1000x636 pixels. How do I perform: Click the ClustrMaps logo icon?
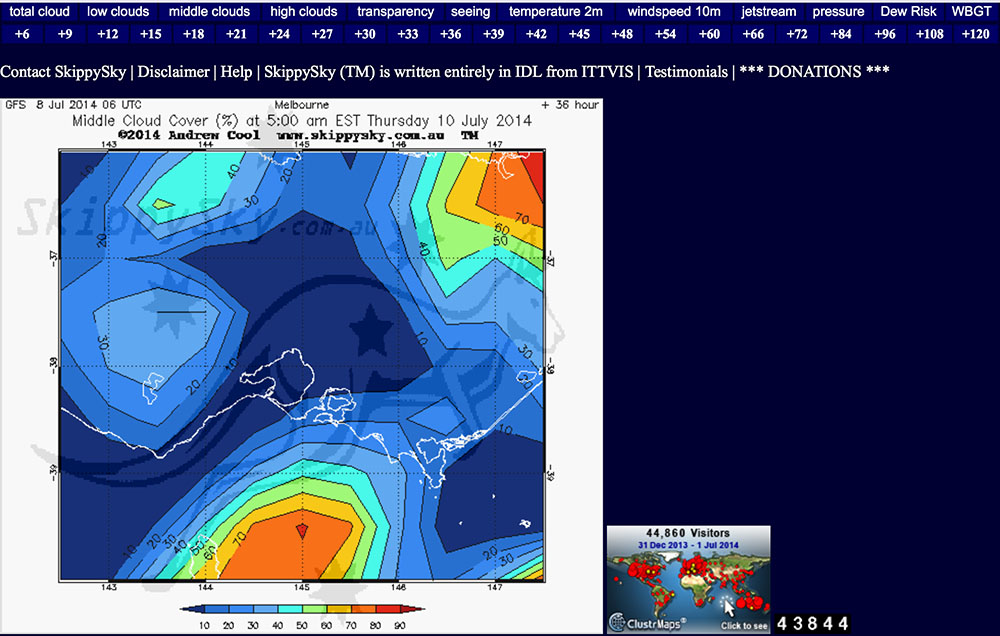618,622
